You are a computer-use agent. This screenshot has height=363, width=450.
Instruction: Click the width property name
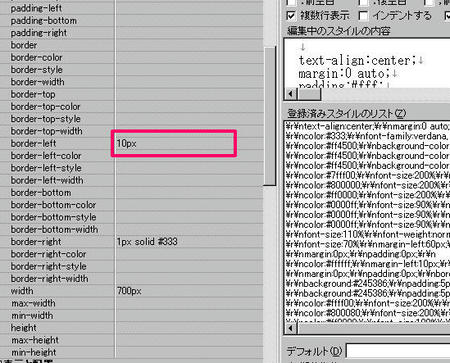point(22,291)
